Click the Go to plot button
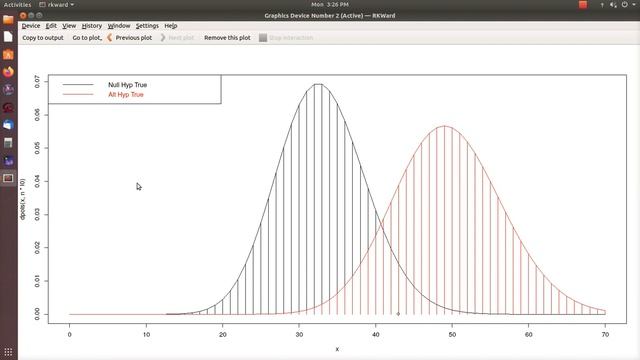Viewport: 640px width, 360px height. coord(87,38)
